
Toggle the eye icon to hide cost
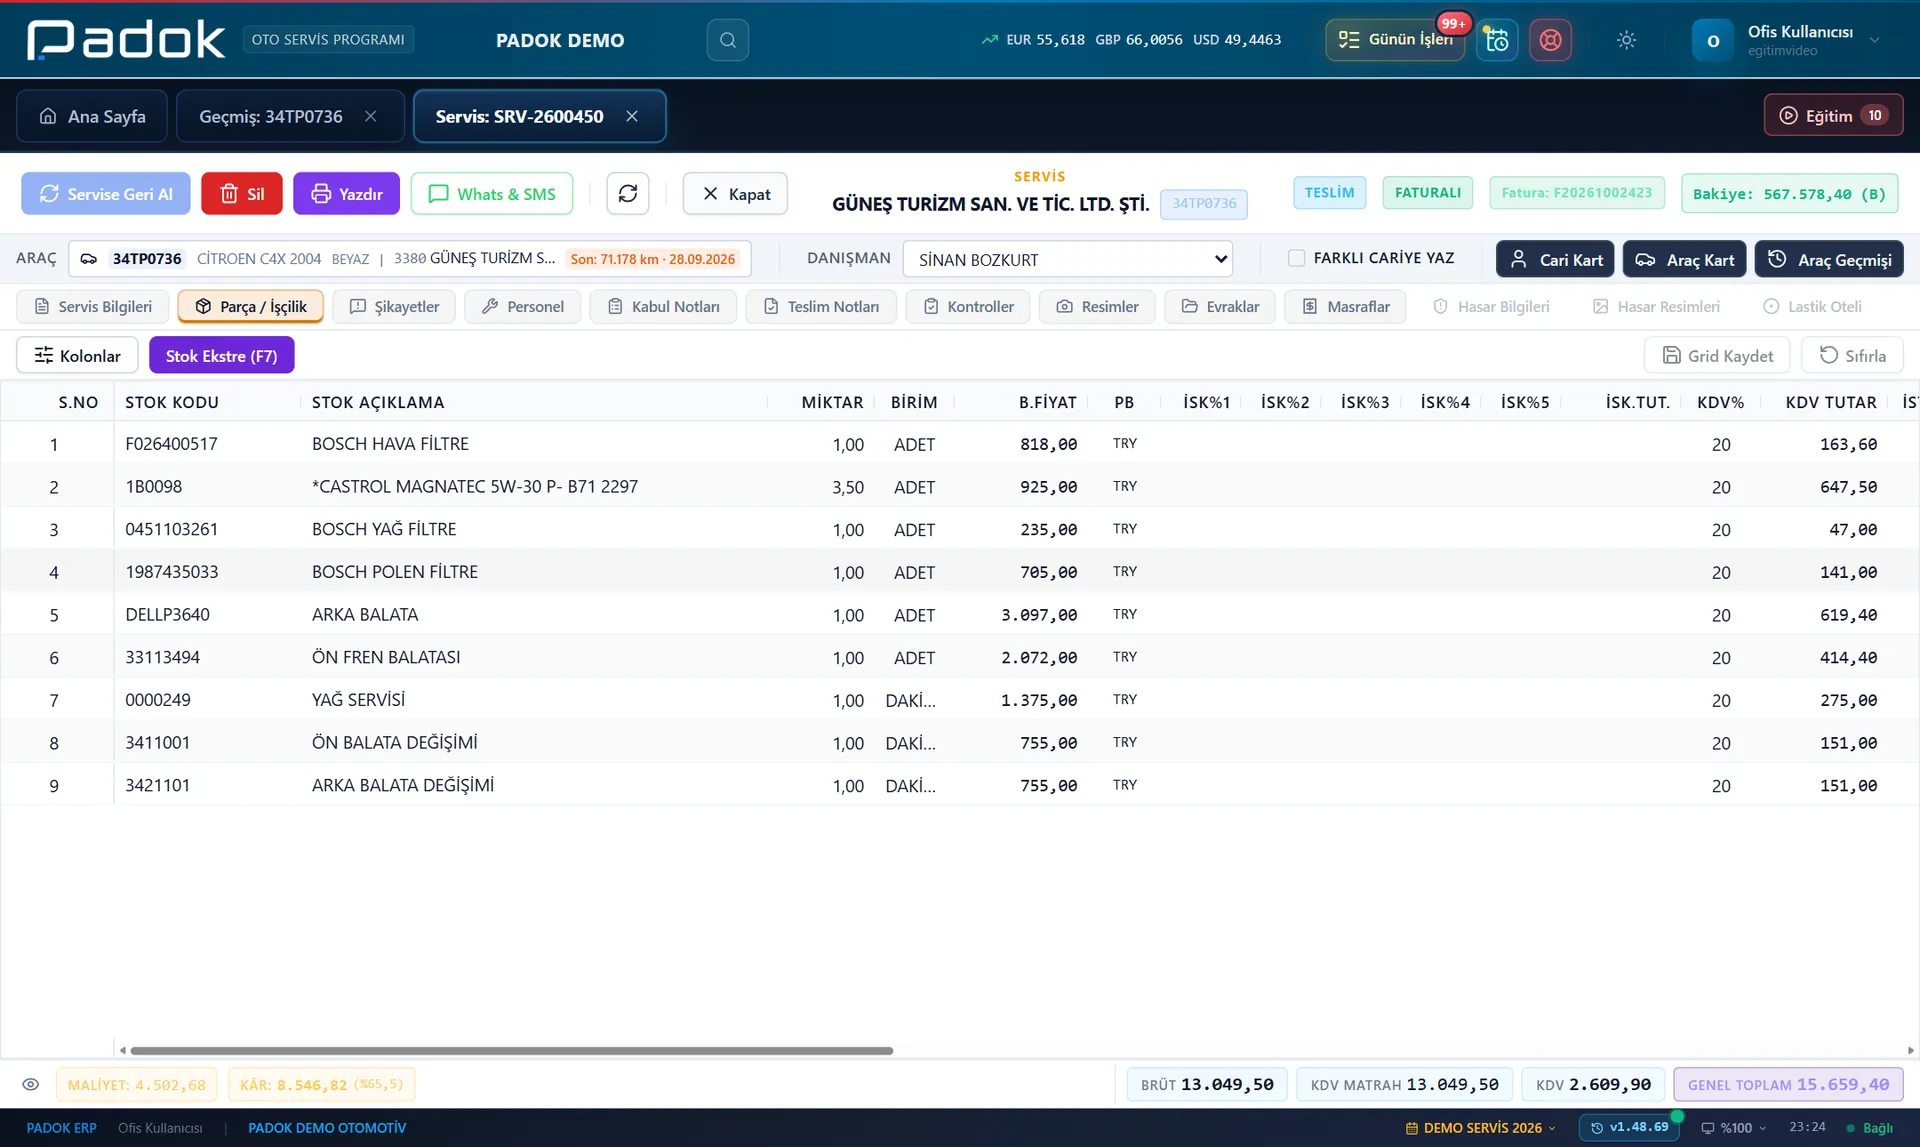(x=31, y=1084)
